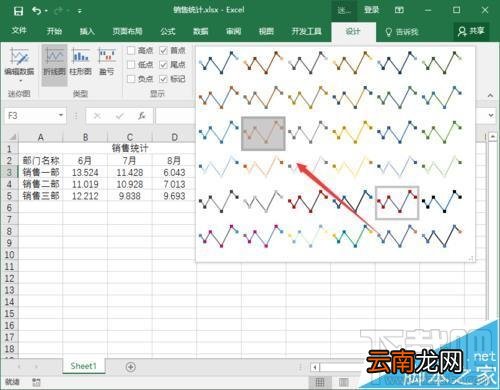Select cell with value 10.928
The image size is (500, 390).
[130, 184]
